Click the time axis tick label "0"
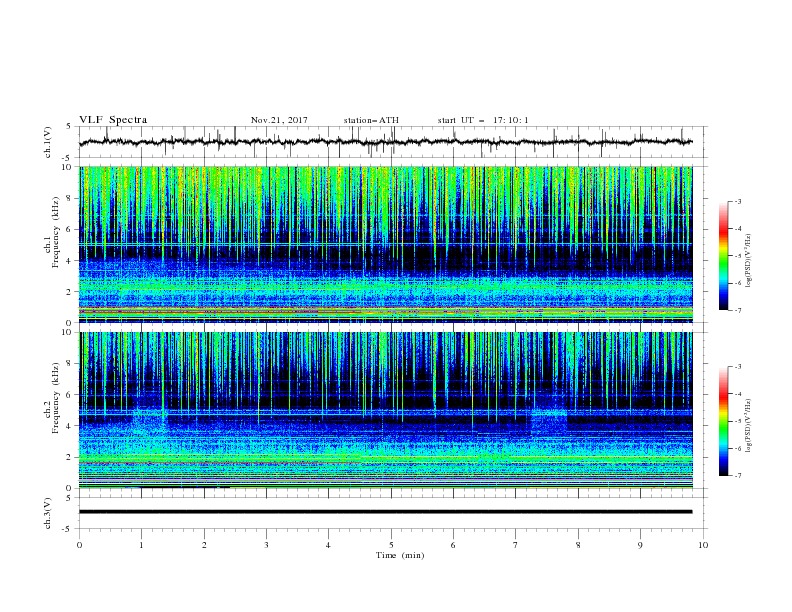 point(79,545)
